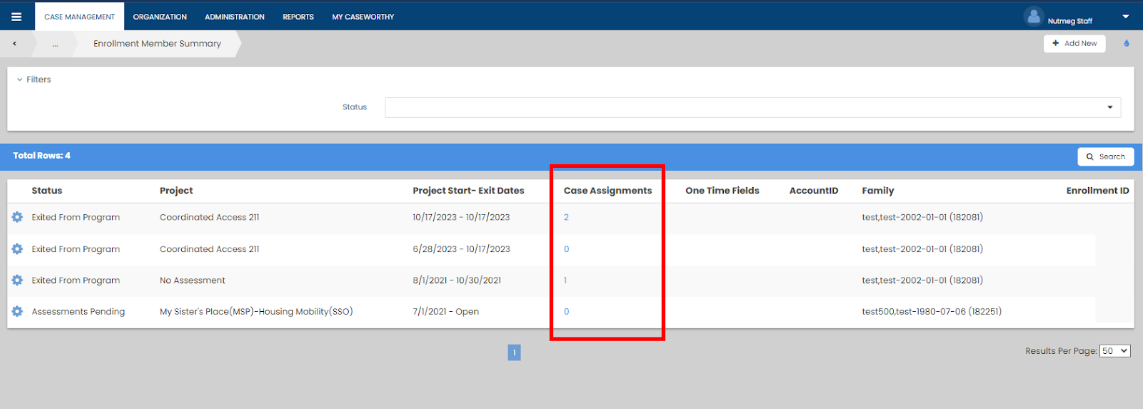1143x409 pixels.
Task: Open gear actions for Assessments Pending row
Action: [x=17, y=312]
